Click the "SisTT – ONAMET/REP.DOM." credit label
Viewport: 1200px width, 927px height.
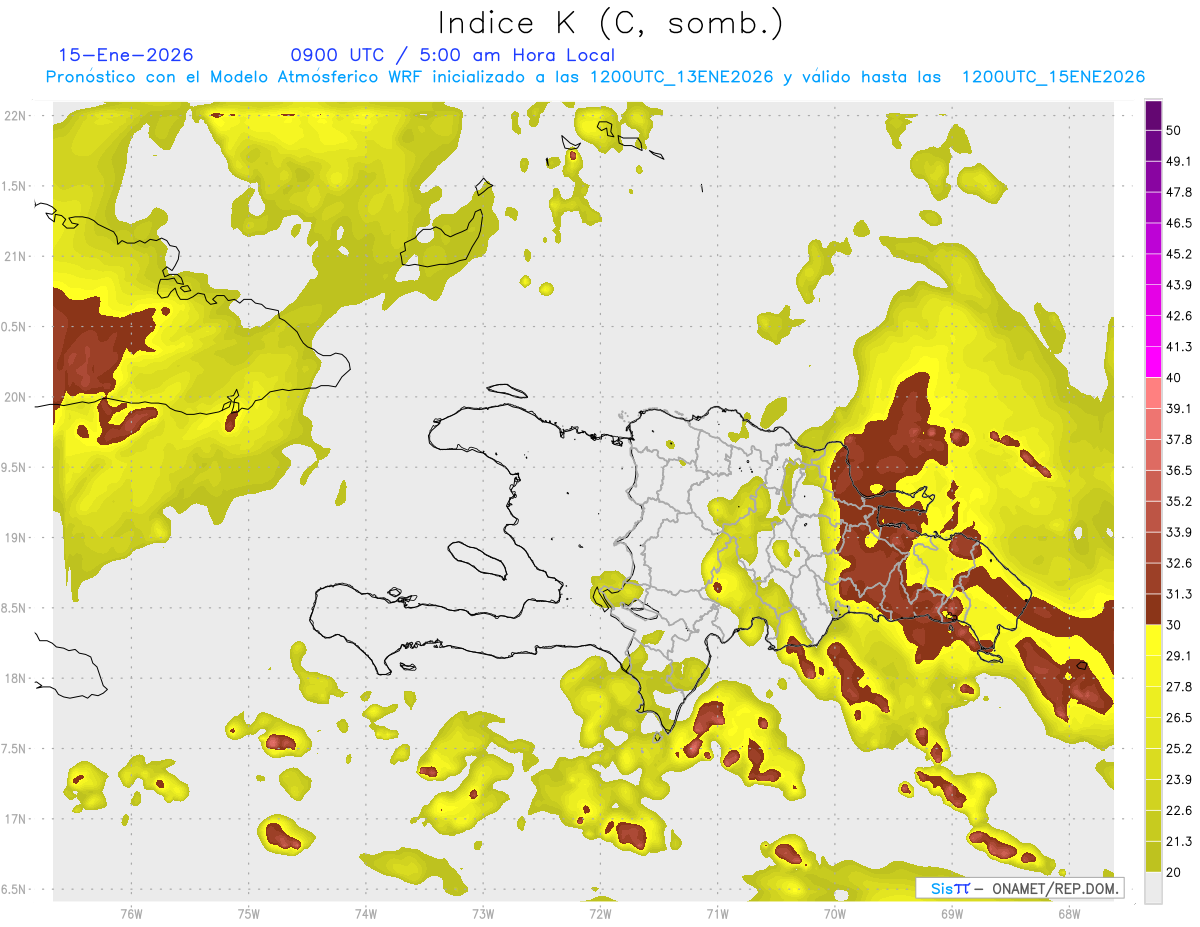(1020, 888)
